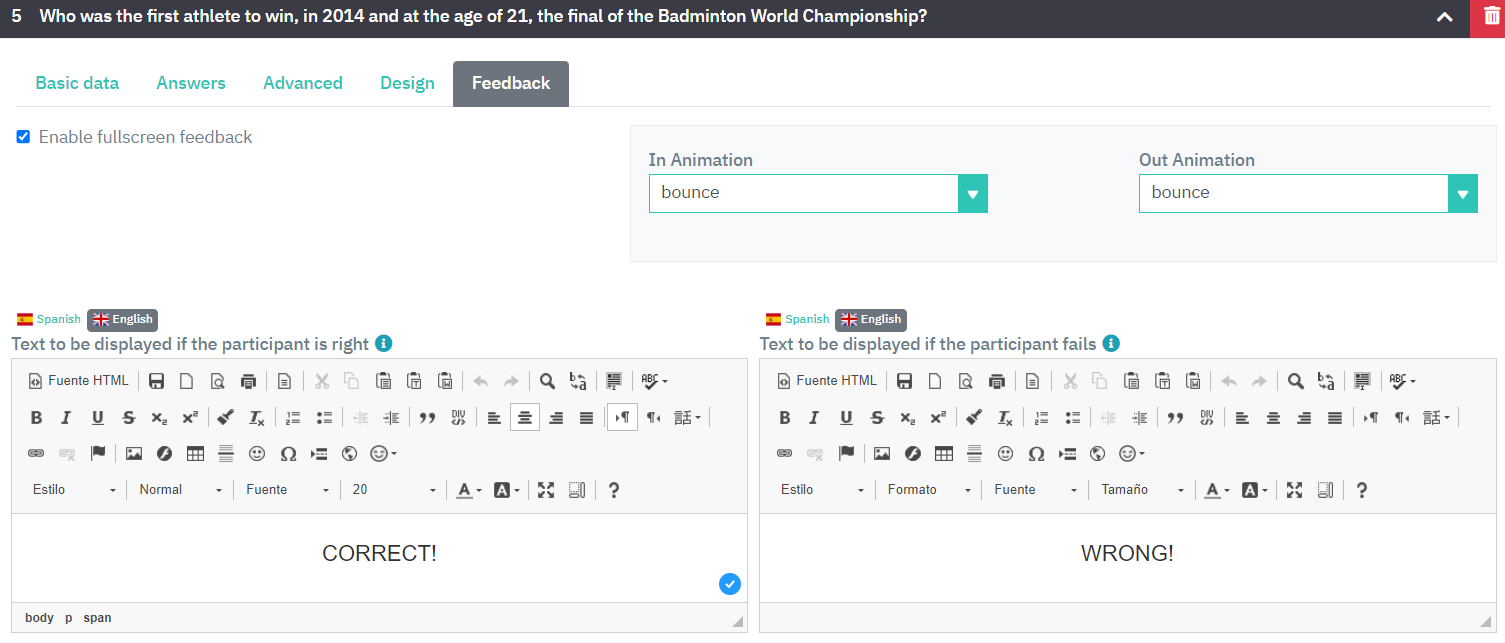Insert block quote in the right-answer editor
This screenshot has height=643, width=1505.
pyautogui.click(x=427, y=418)
